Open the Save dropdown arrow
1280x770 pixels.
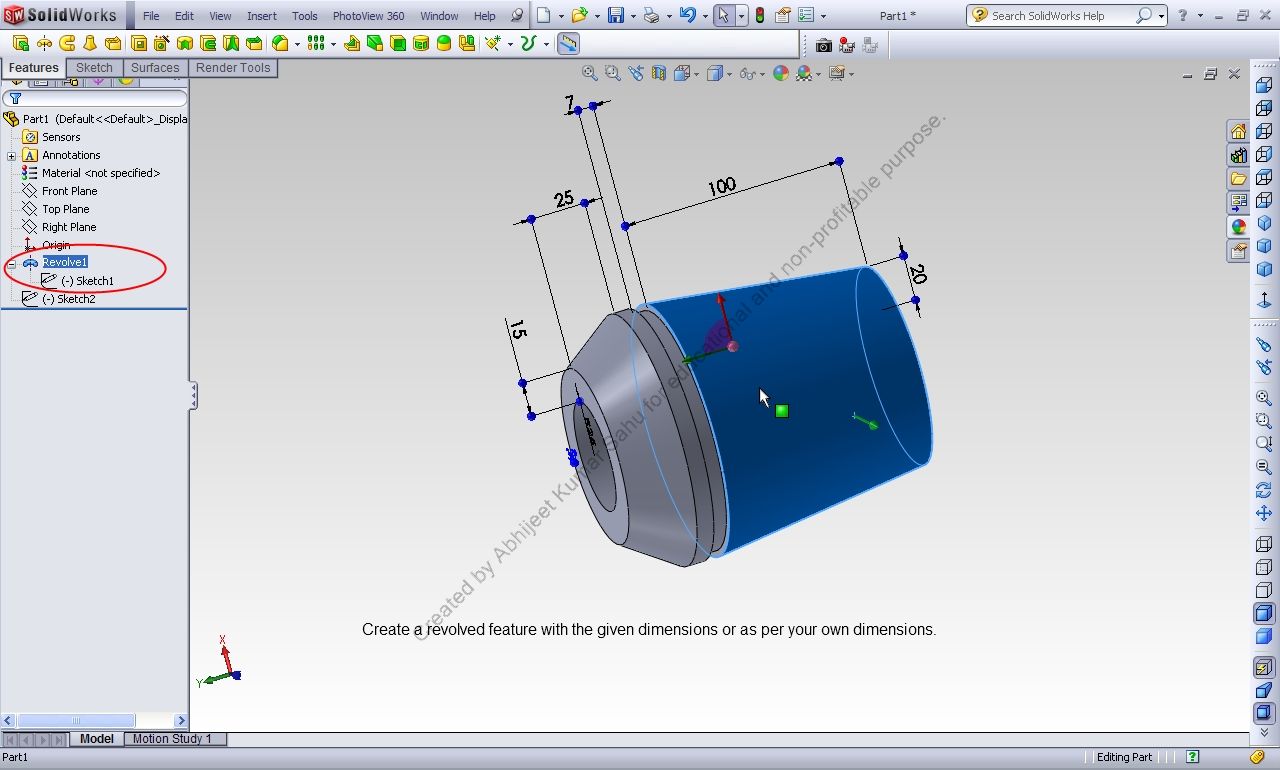(632, 16)
